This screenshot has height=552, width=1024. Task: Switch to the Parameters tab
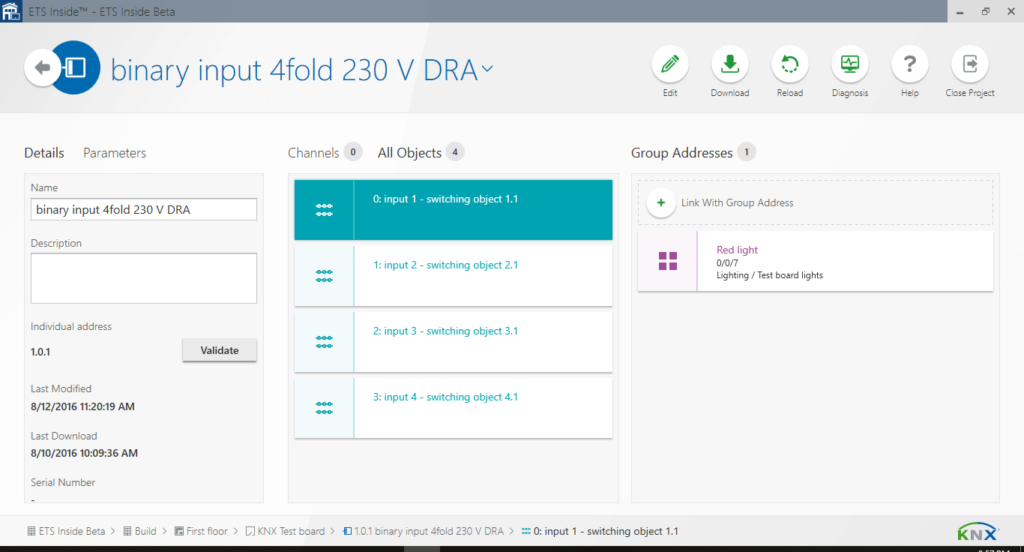(114, 153)
